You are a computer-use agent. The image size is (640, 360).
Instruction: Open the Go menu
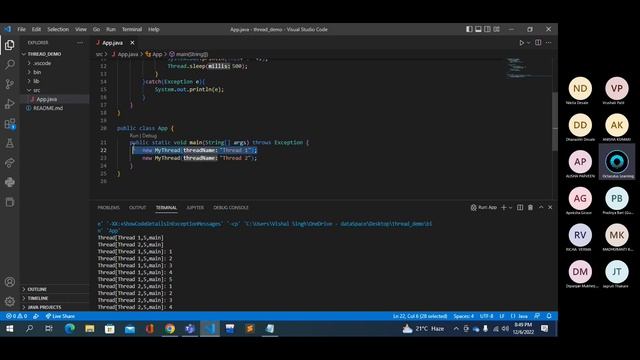point(96,29)
